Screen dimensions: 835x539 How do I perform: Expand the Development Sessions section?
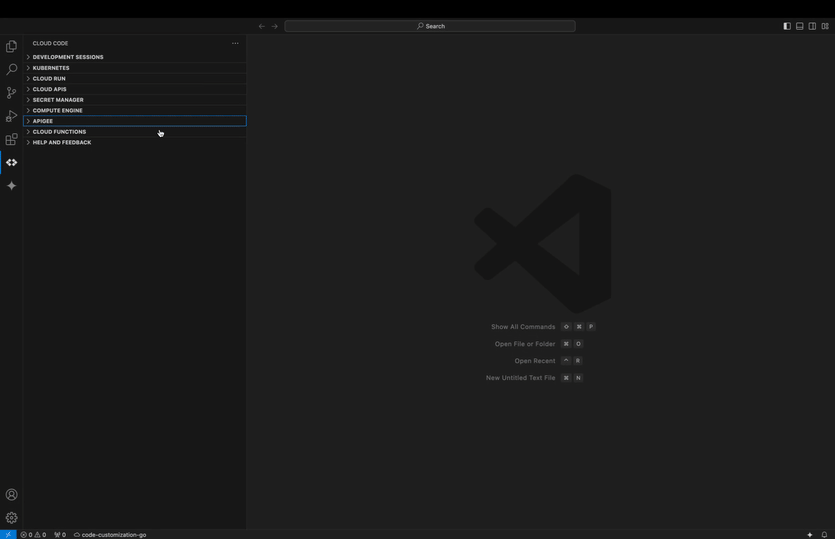click(135, 57)
